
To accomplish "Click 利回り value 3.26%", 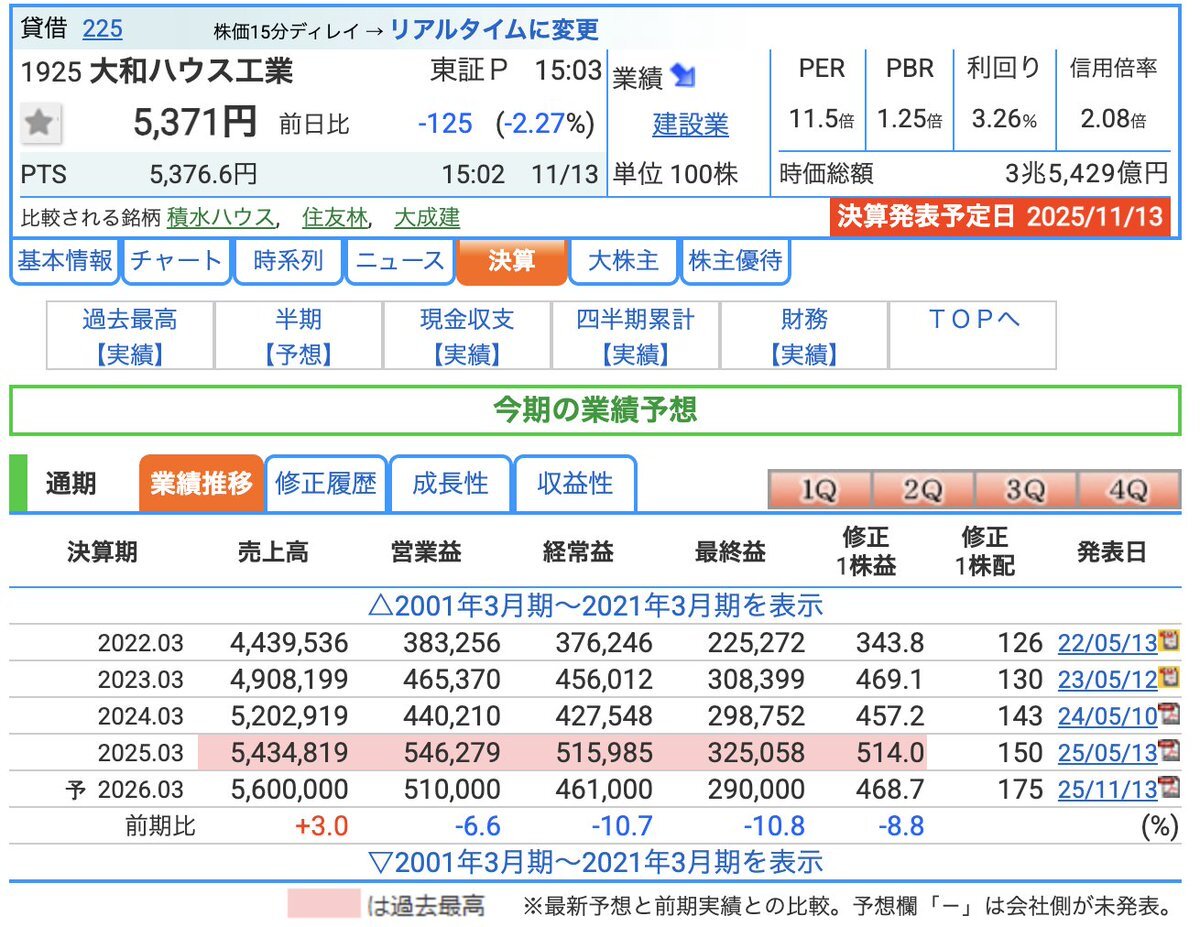I will point(1003,119).
